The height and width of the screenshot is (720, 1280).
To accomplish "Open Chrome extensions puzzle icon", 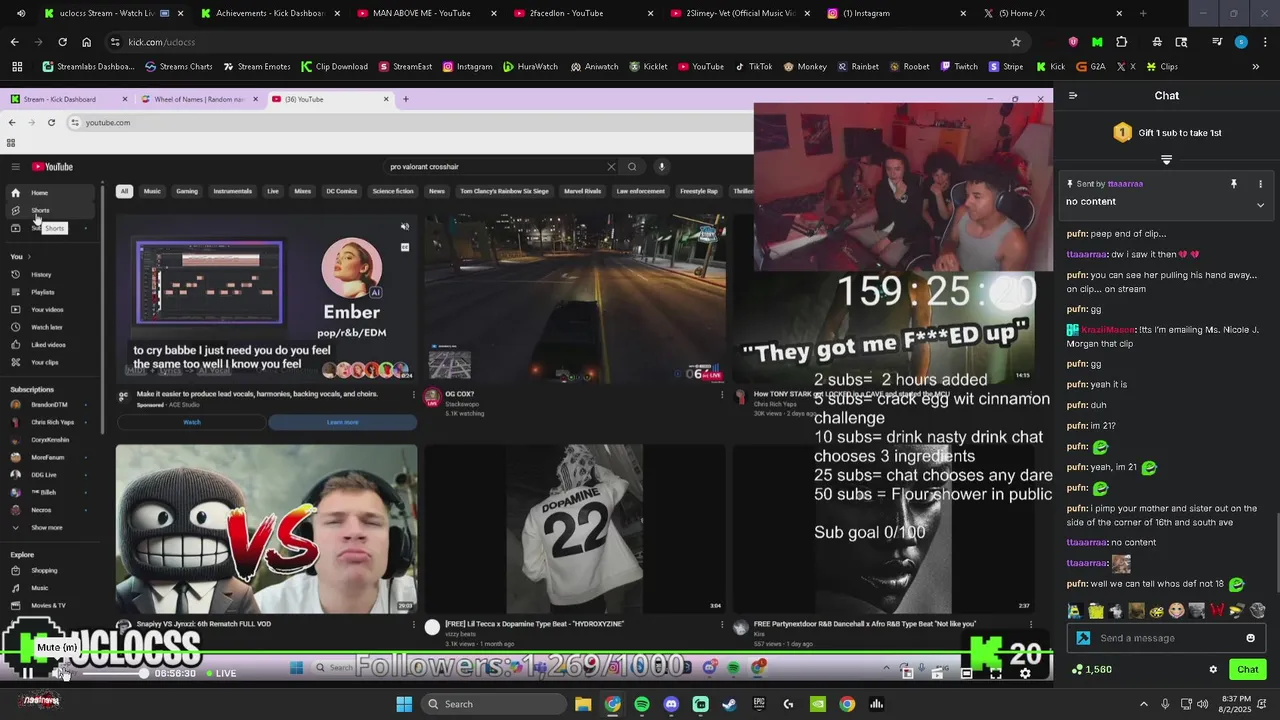I will 1121,42.
